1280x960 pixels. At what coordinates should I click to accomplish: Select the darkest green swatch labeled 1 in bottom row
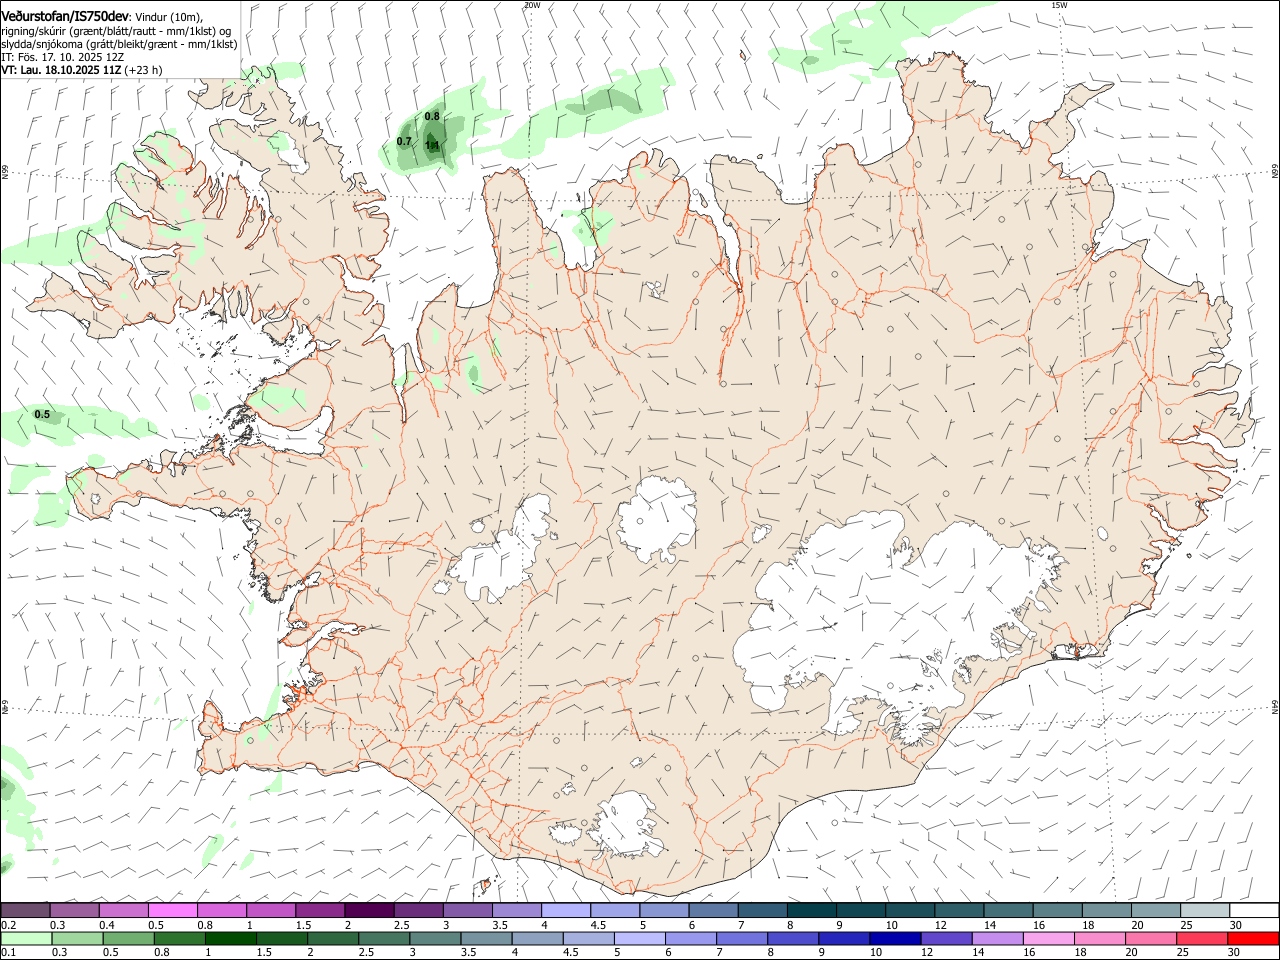point(231,938)
